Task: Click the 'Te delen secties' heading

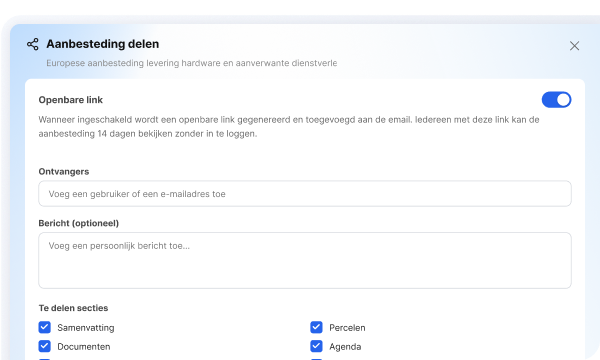Action: pos(73,308)
